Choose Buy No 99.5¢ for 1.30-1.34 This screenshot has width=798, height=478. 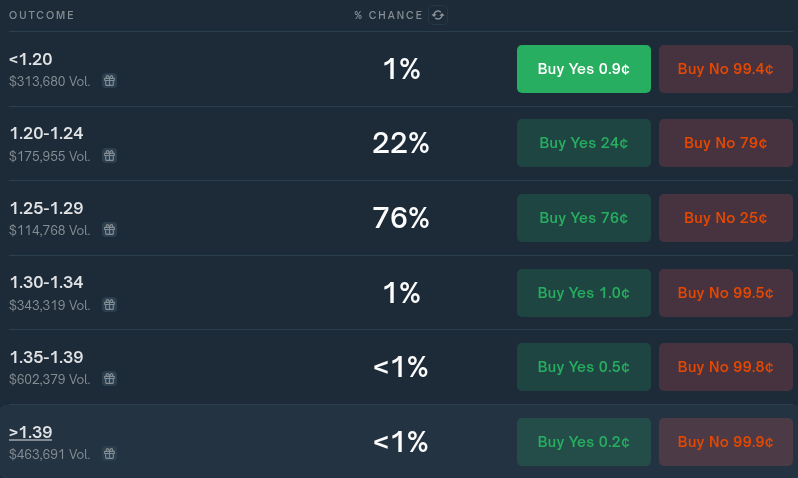(726, 293)
